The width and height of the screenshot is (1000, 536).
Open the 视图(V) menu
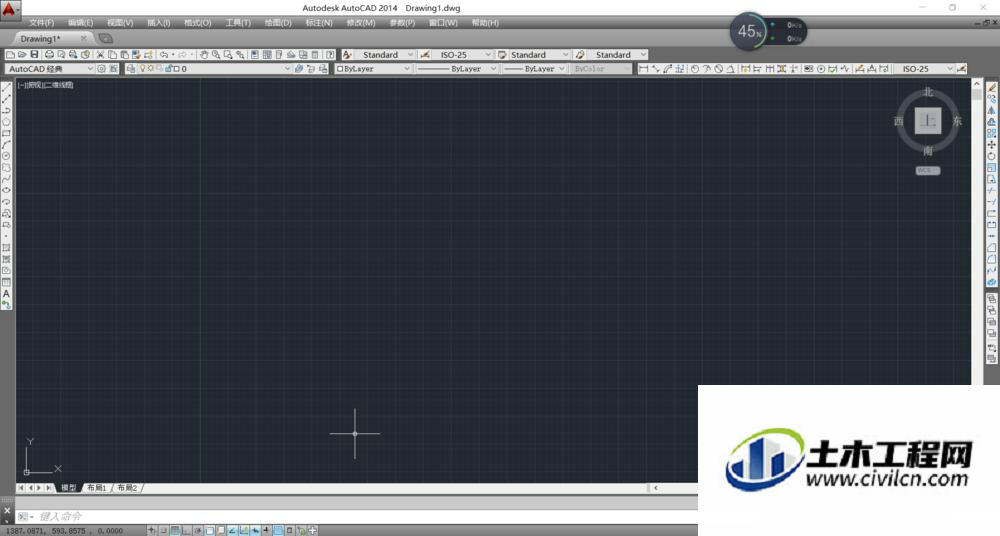click(x=120, y=23)
